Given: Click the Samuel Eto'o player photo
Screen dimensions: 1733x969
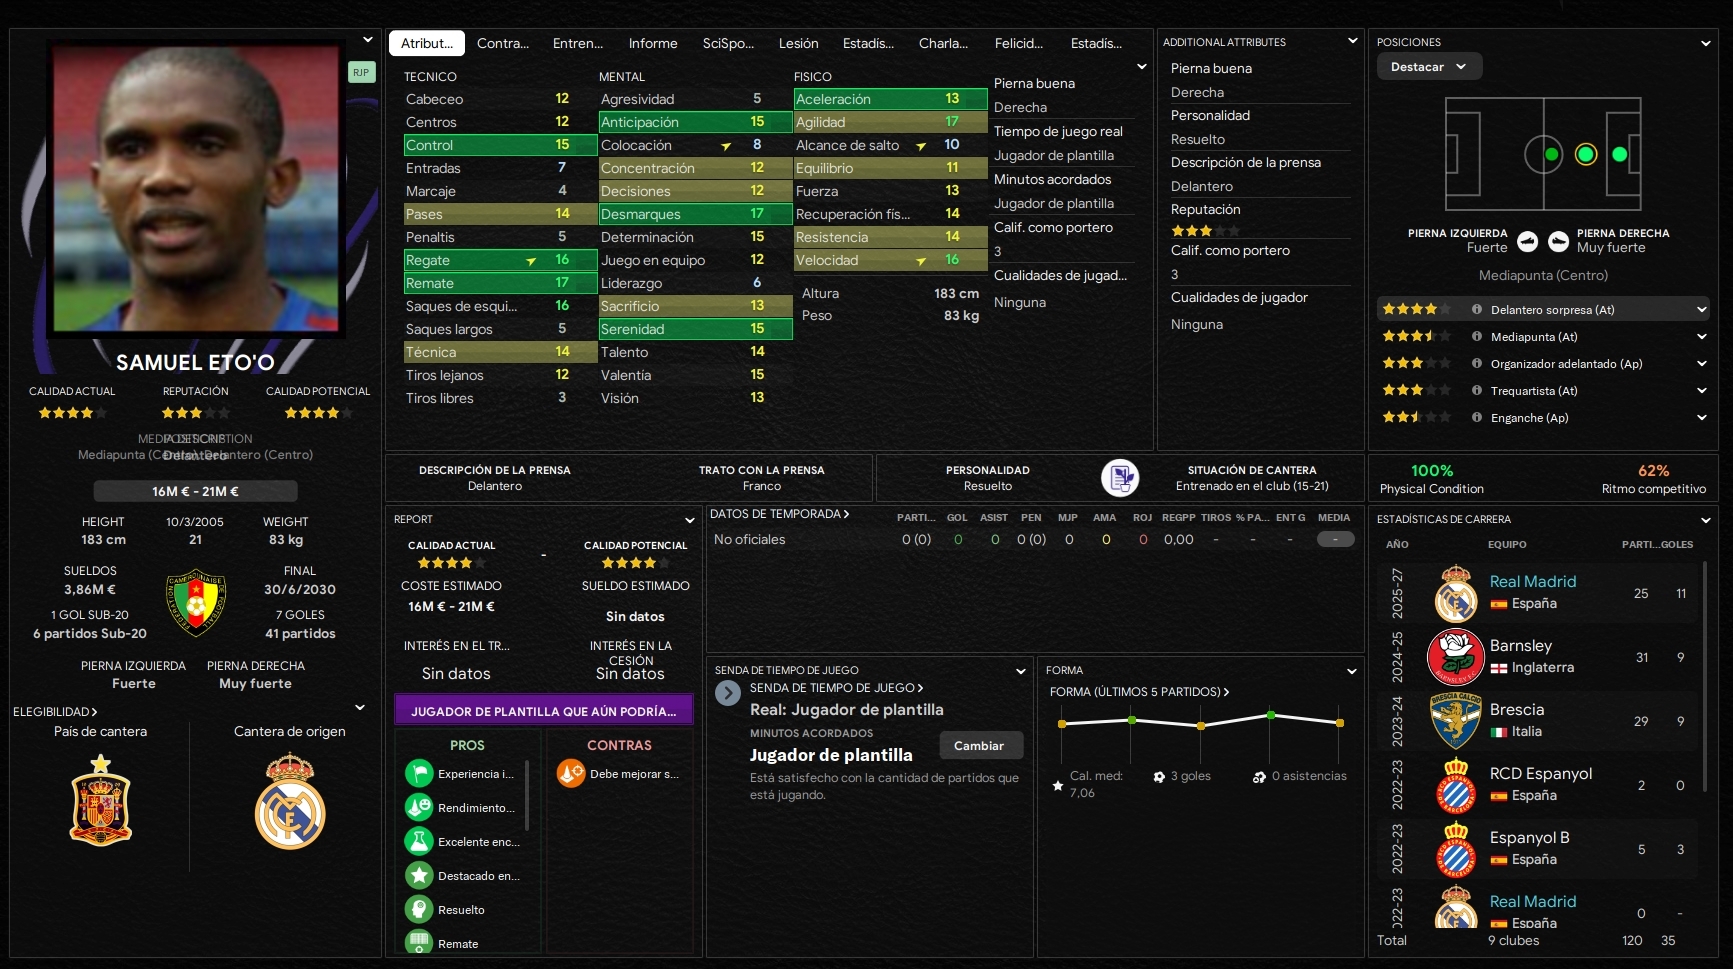Looking at the screenshot, I should [196, 188].
